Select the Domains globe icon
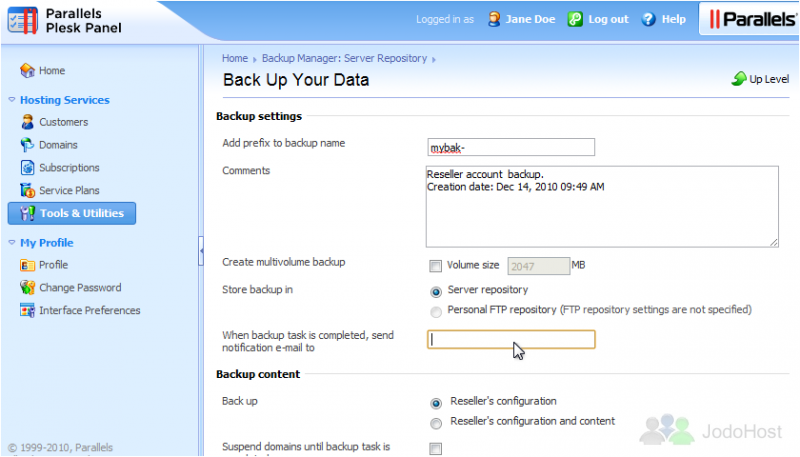The width and height of the screenshot is (800, 457). tap(27, 145)
